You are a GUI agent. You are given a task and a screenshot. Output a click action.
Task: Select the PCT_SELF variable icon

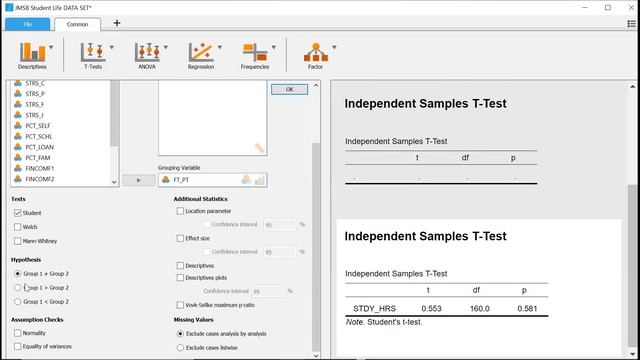(x=18, y=125)
